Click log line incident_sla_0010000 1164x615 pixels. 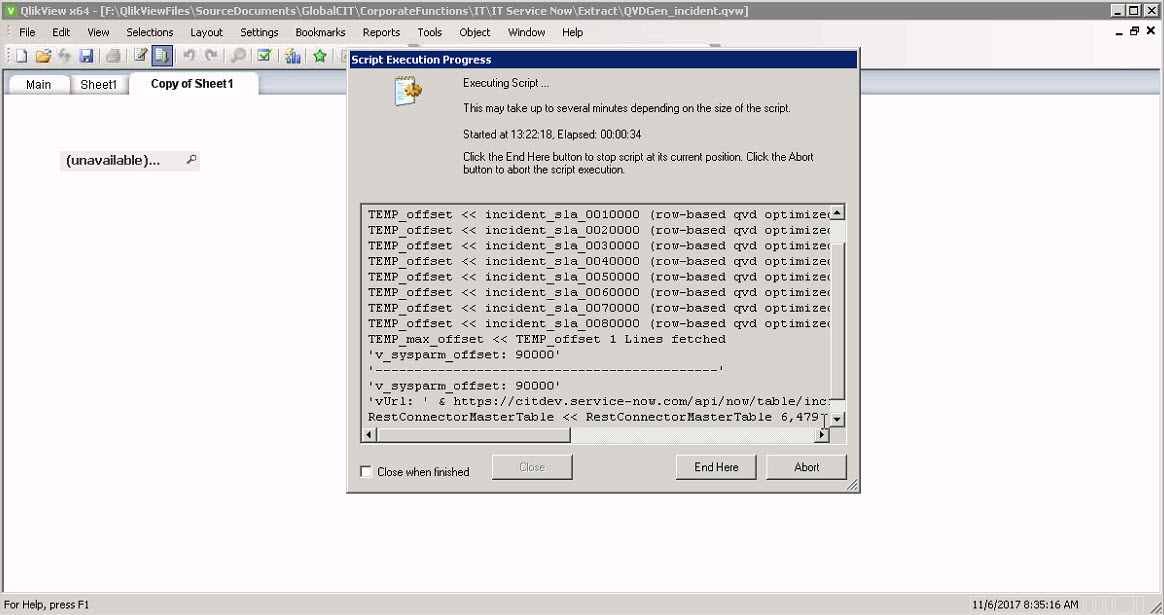(x=598, y=215)
